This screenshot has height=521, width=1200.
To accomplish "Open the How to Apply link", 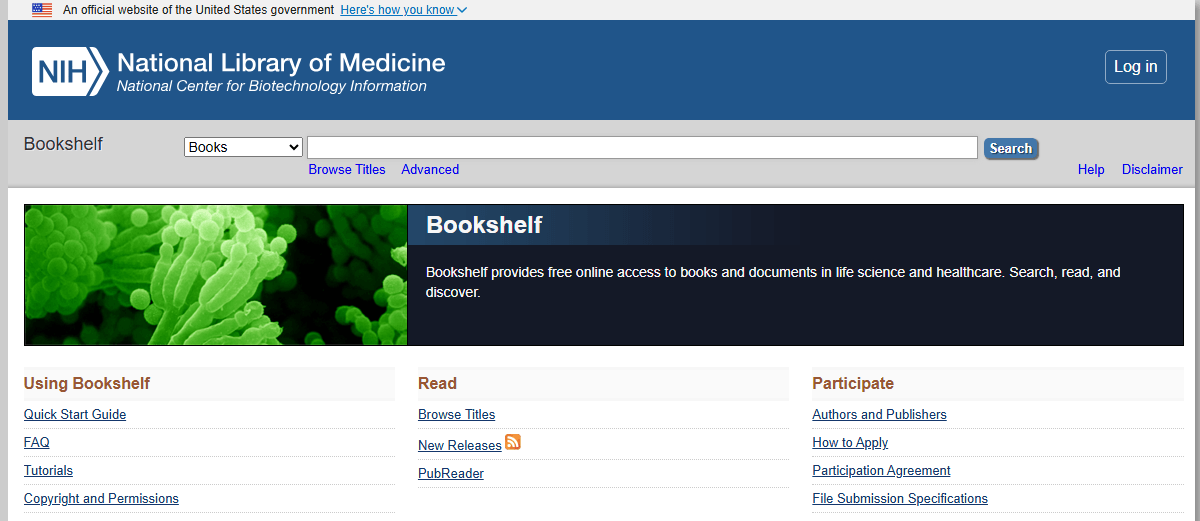I will point(850,443).
